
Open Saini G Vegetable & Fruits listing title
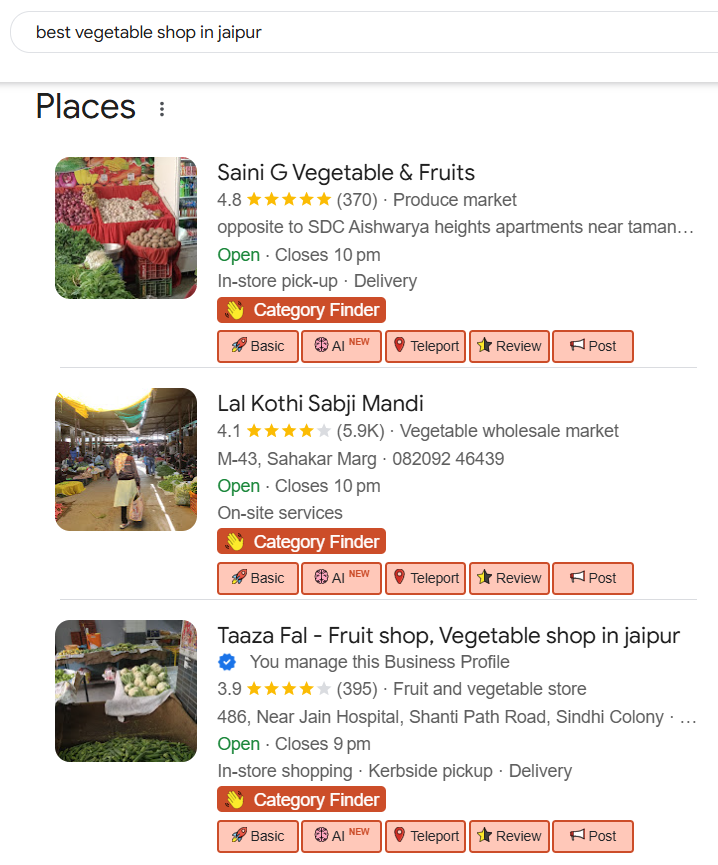tap(346, 172)
